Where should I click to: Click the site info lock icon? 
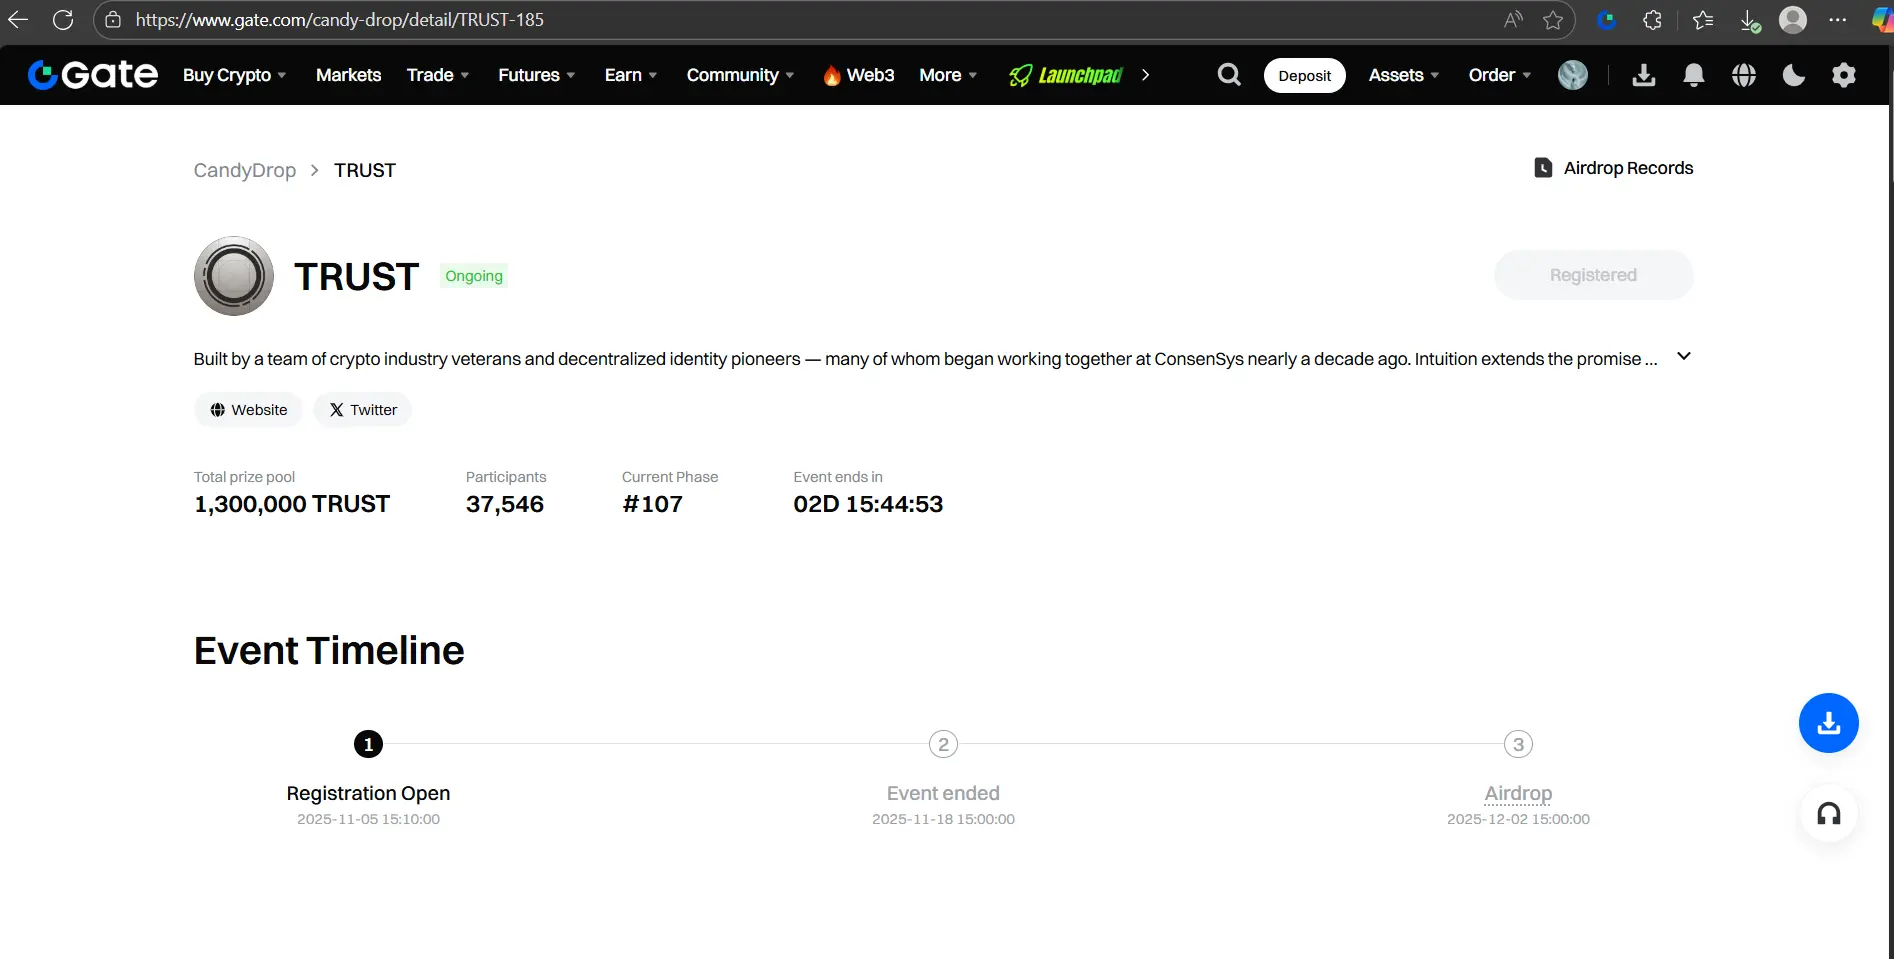[113, 20]
